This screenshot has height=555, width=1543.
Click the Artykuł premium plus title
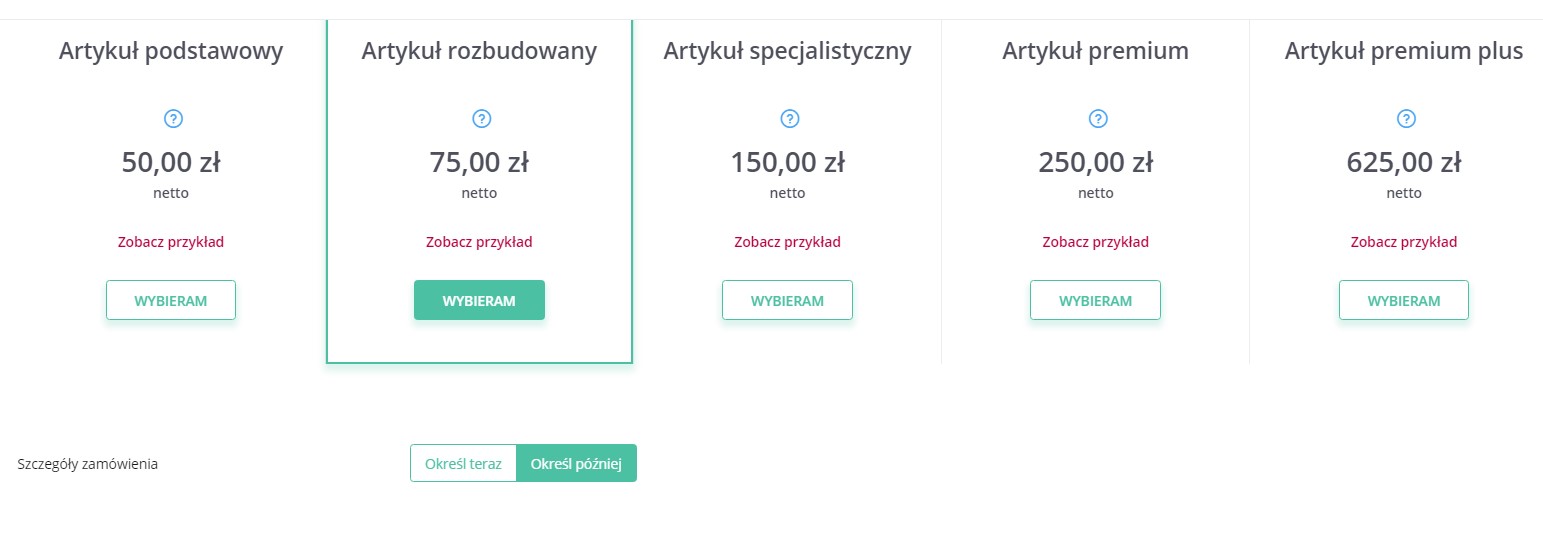click(x=1404, y=51)
